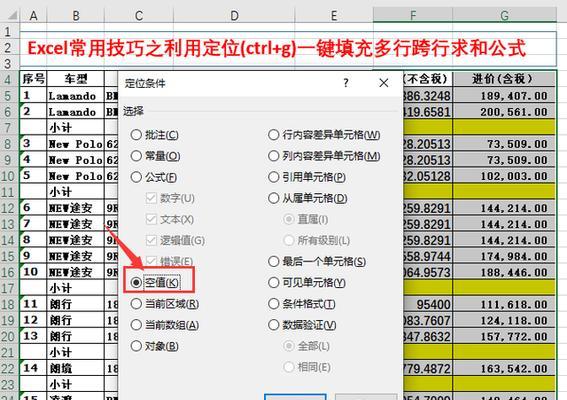Select the 相同(E) sub-option under 数据验证
This screenshot has height=400, width=567.
click(x=307, y=367)
